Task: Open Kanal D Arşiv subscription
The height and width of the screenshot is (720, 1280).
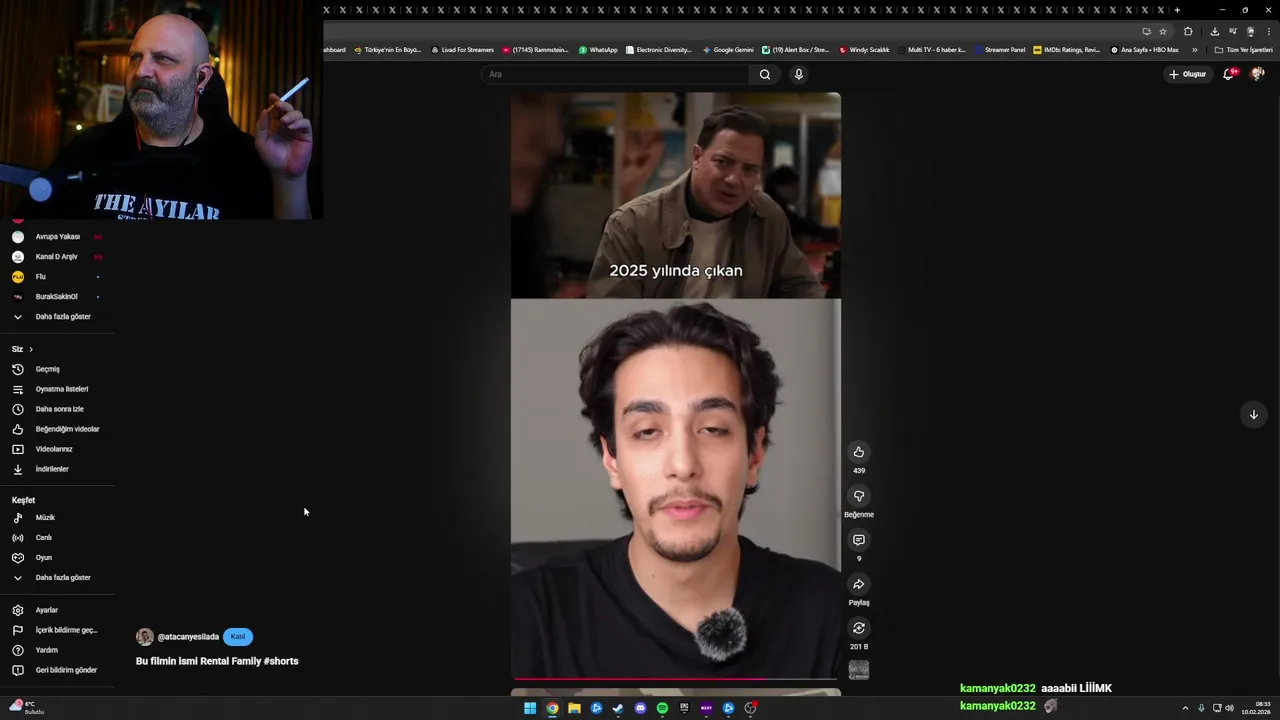Action: [x=58, y=257]
